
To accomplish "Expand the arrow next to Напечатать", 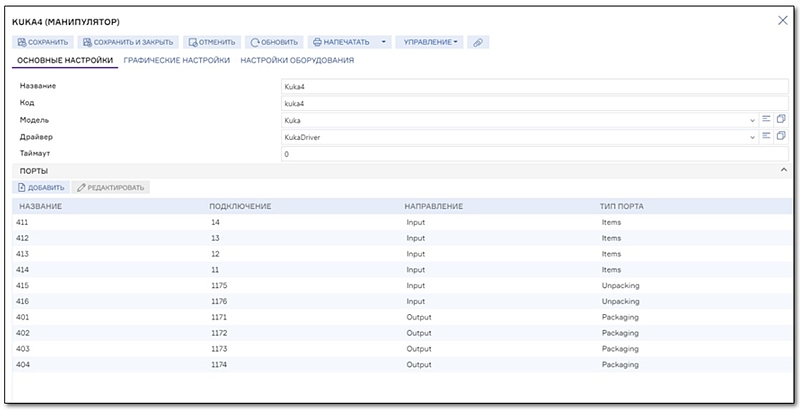I will coord(384,42).
